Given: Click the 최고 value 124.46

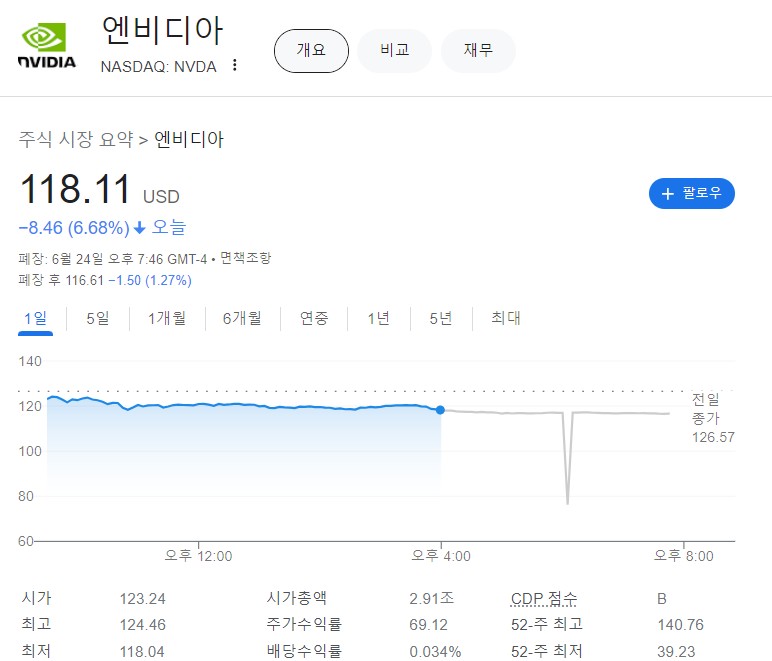Looking at the screenshot, I should tap(142, 625).
